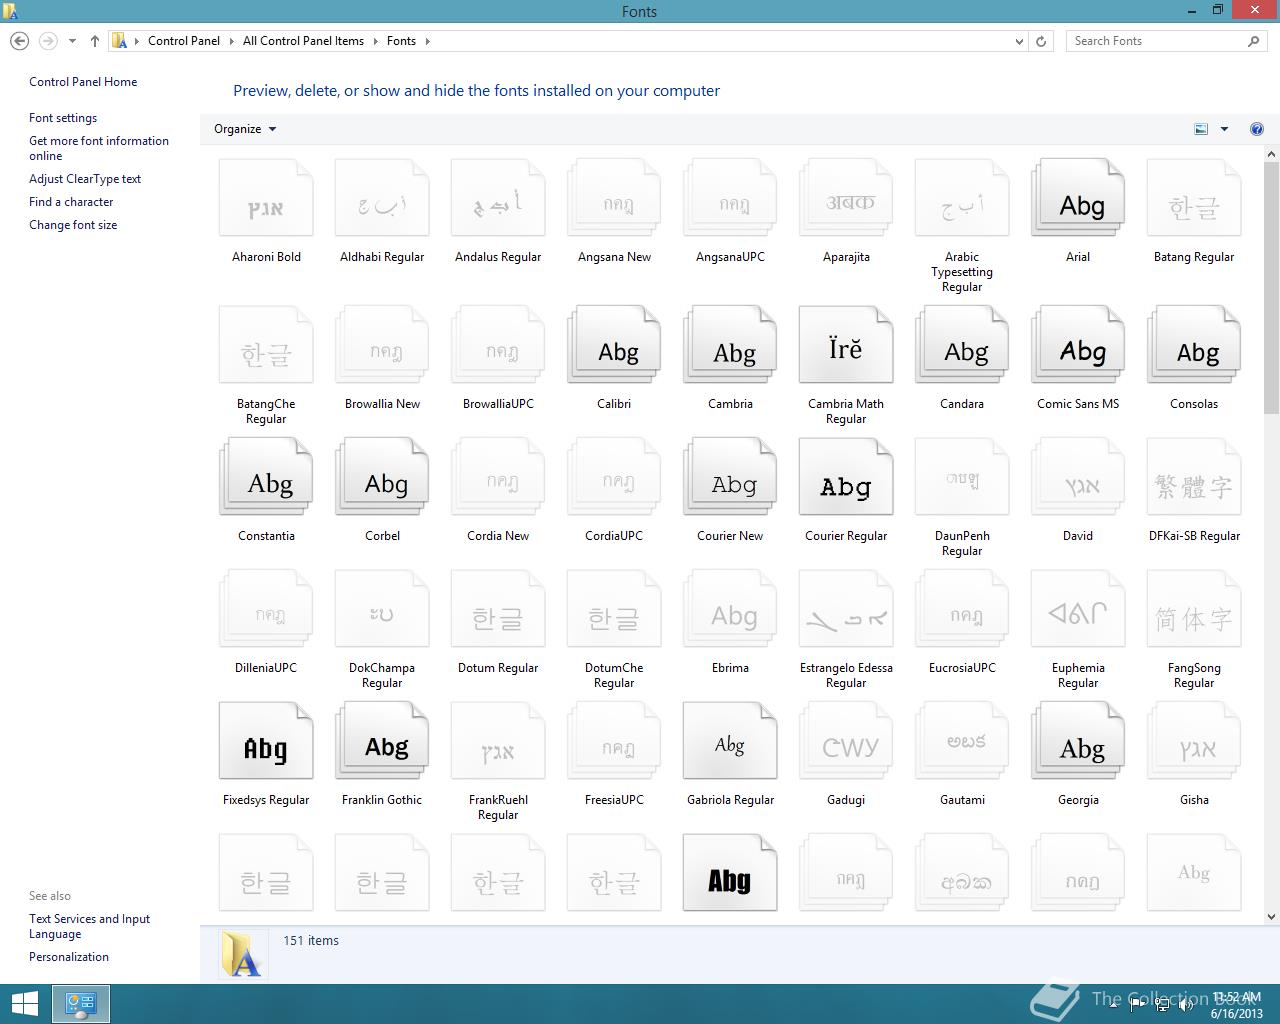Select the Ebrima font icon
The image size is (1280, 1024).
730,609
